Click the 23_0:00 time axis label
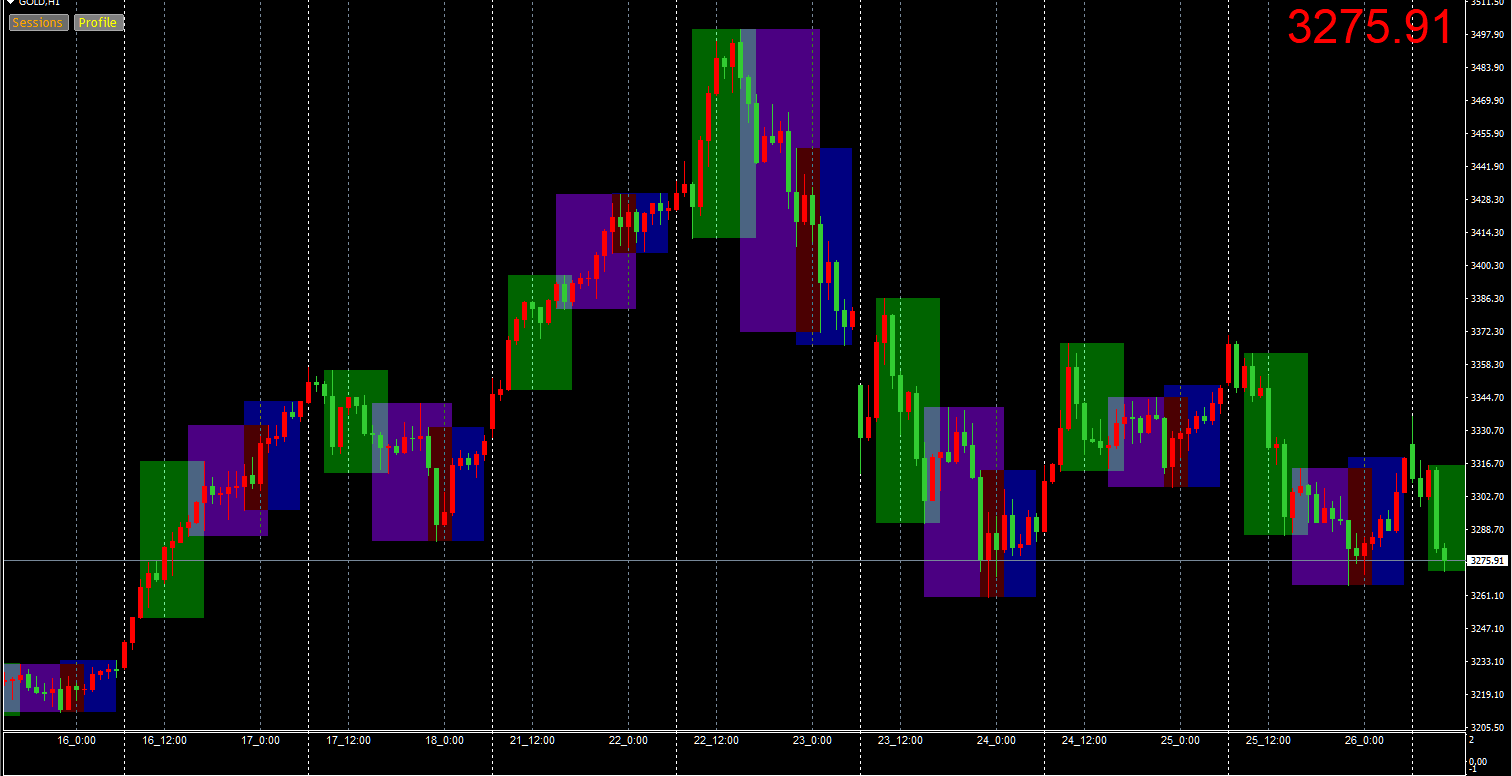1512x776 pixels. 812,741
